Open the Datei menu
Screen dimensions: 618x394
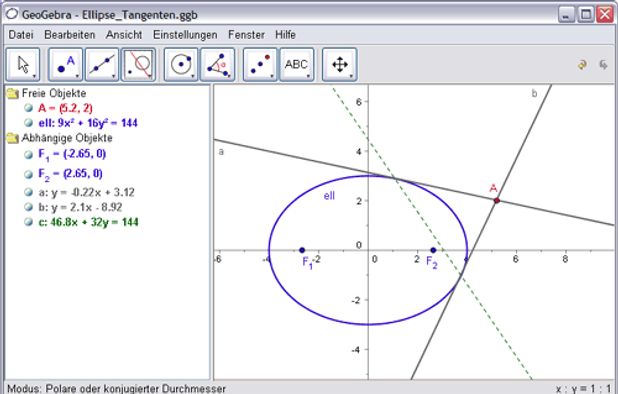click(21, 35)
